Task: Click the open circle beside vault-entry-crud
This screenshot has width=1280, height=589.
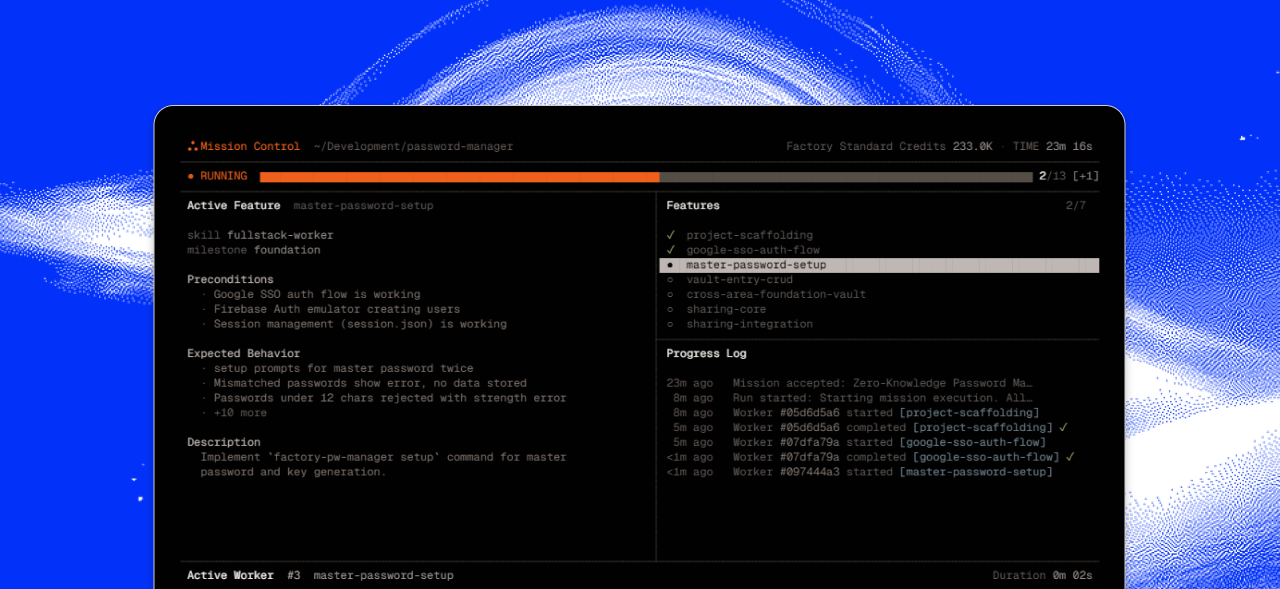Action: pyautogui.click(x=670, y=280)
